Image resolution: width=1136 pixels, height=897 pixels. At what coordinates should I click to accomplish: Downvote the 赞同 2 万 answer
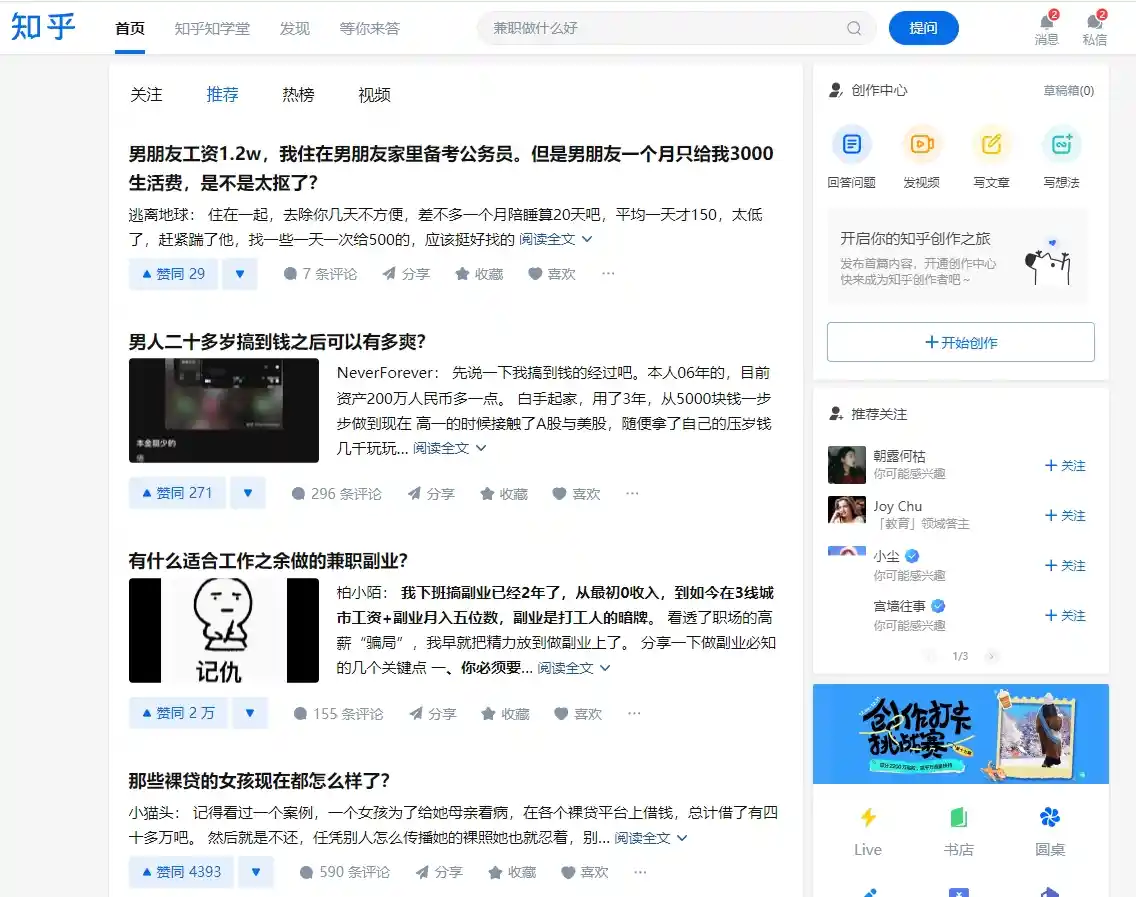click(x=250, y=714)
